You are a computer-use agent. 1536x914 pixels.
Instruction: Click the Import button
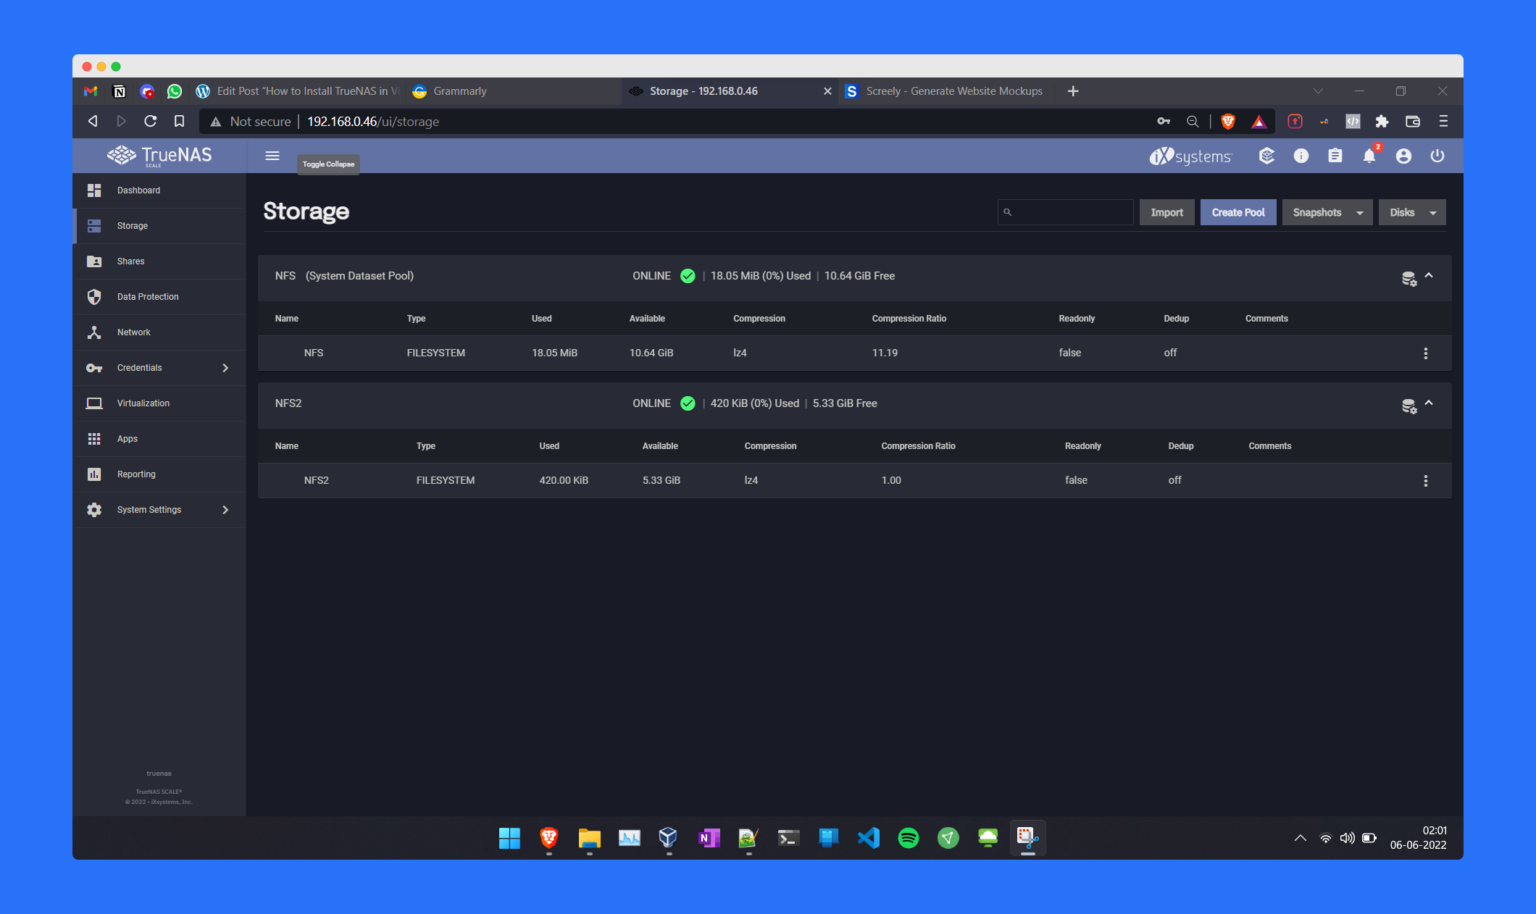(x=1166, y=212)
